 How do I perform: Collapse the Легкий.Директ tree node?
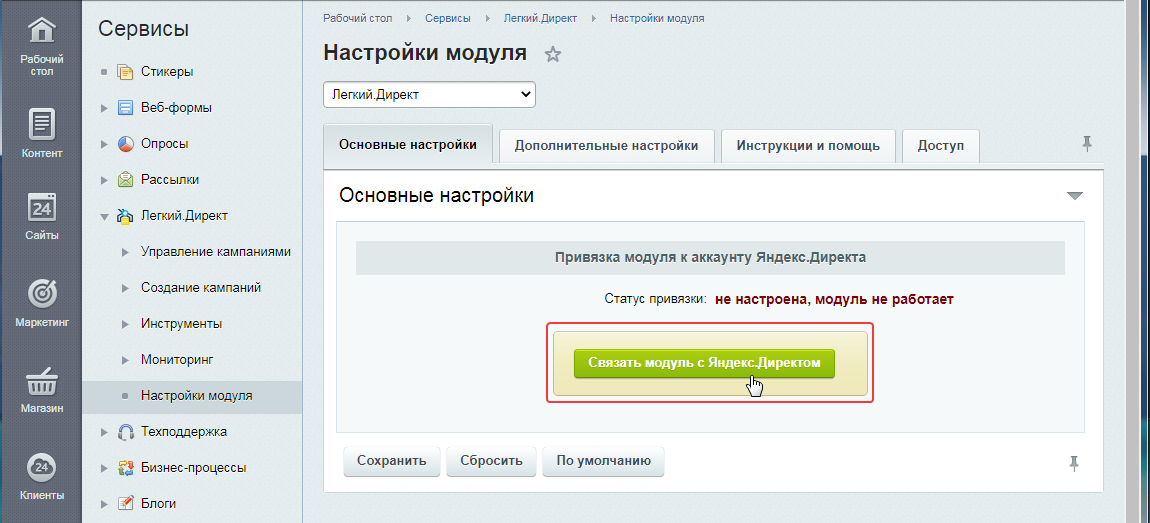point(104,217)
